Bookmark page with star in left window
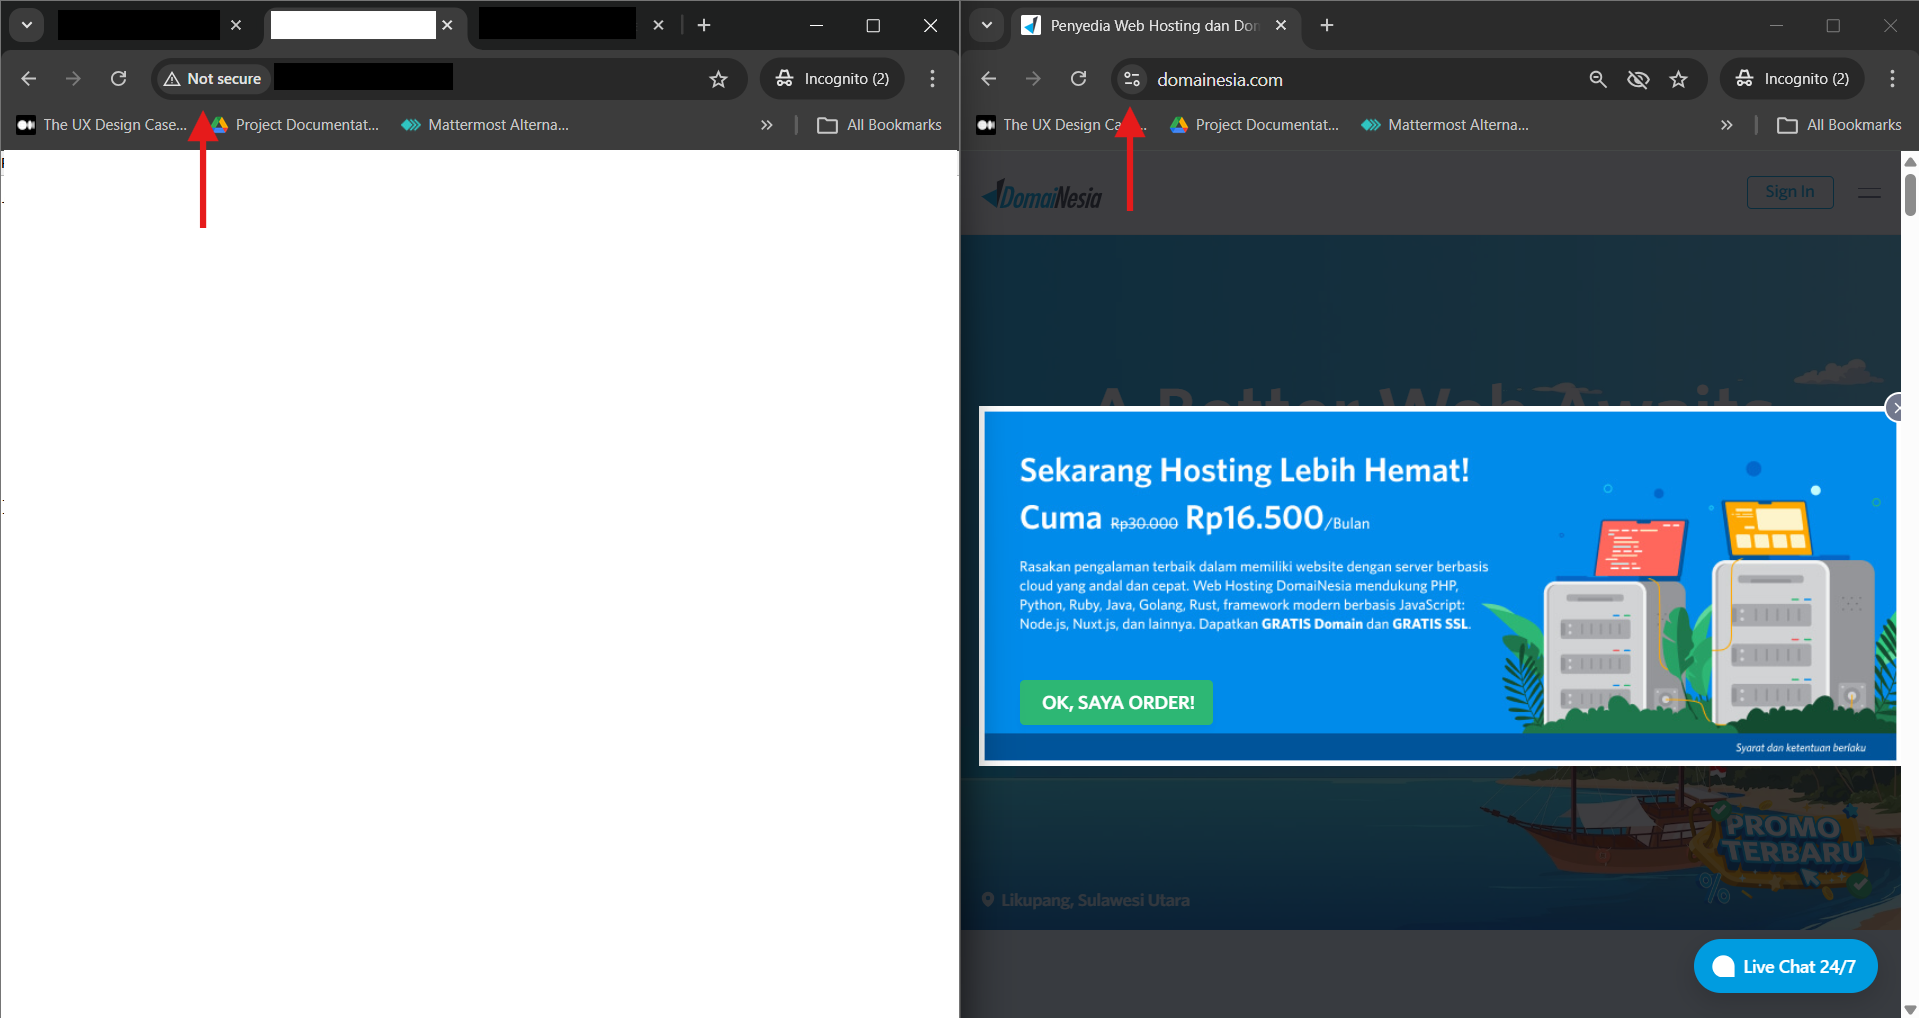The height and width of the screenshot is (1018, 1919). pos(718,79)
